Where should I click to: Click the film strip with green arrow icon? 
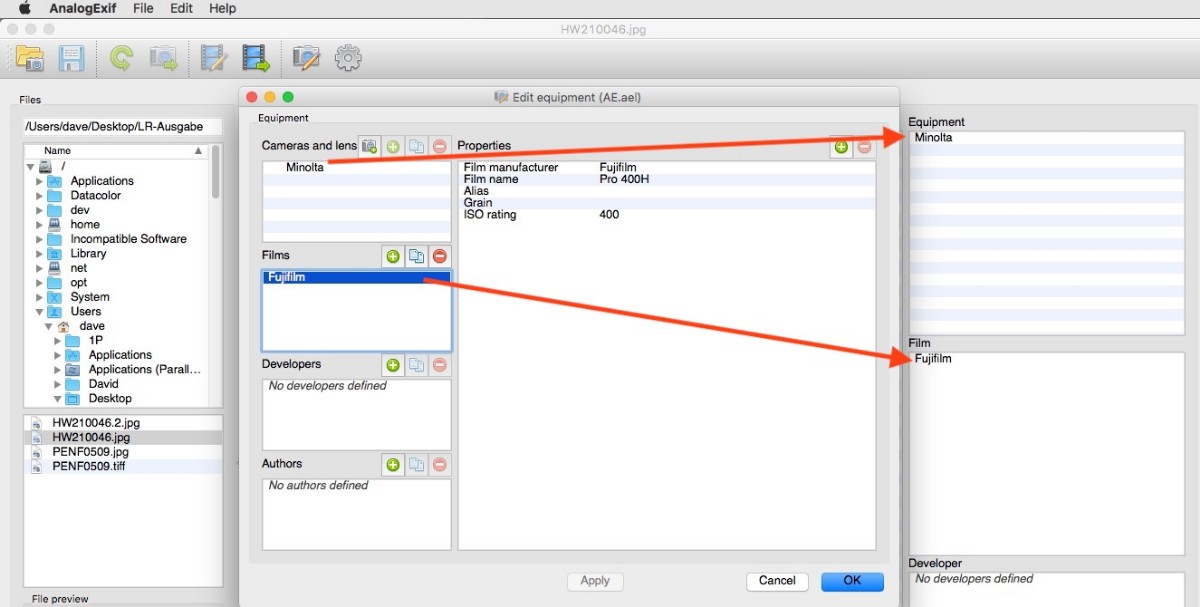257,59
